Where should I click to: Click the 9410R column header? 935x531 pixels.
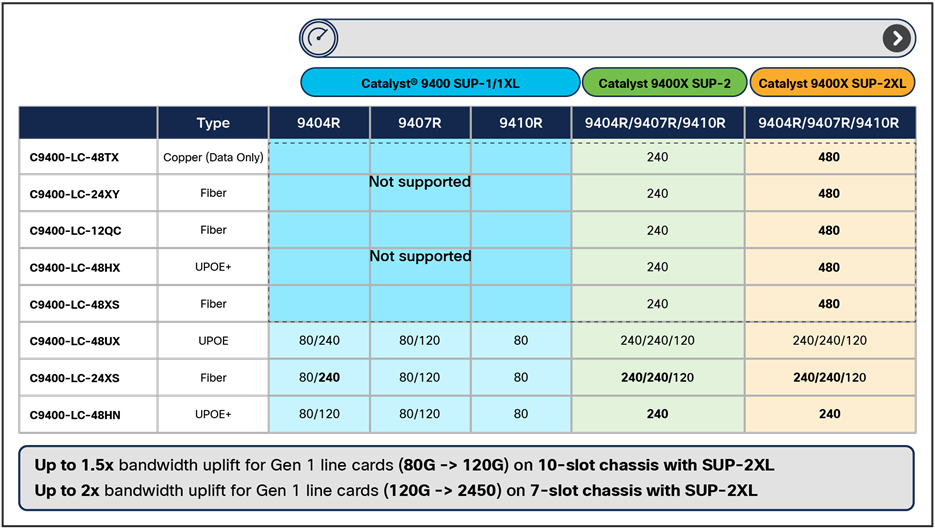(x=521, y=123)
